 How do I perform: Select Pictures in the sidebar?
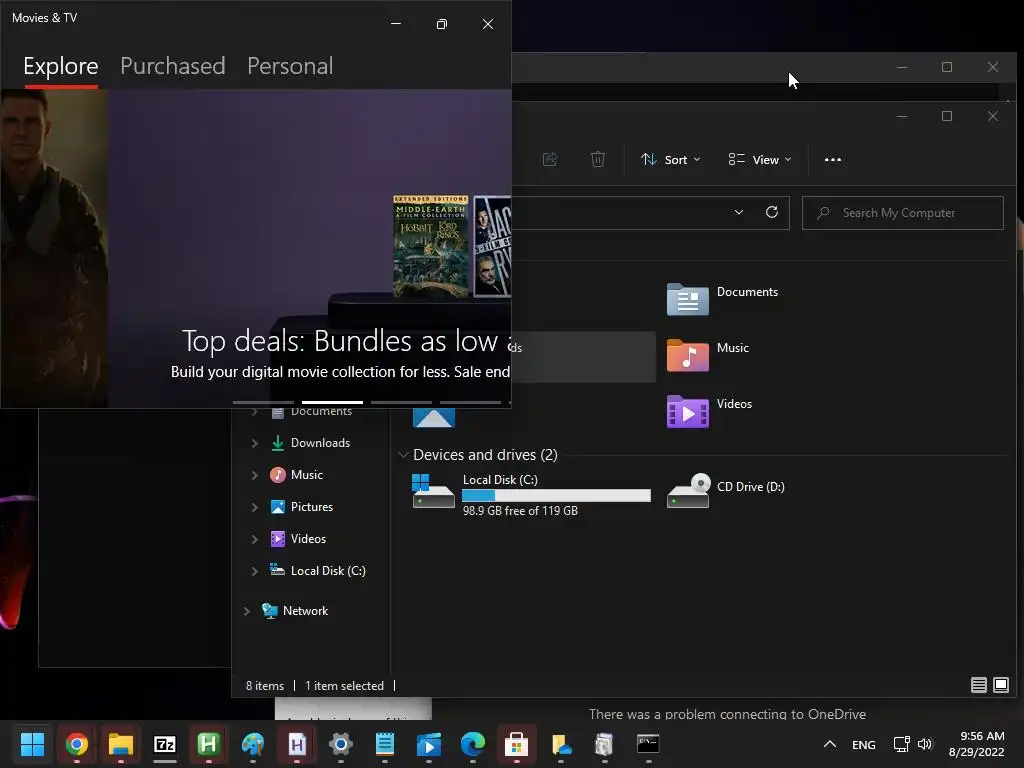point(302,507)
